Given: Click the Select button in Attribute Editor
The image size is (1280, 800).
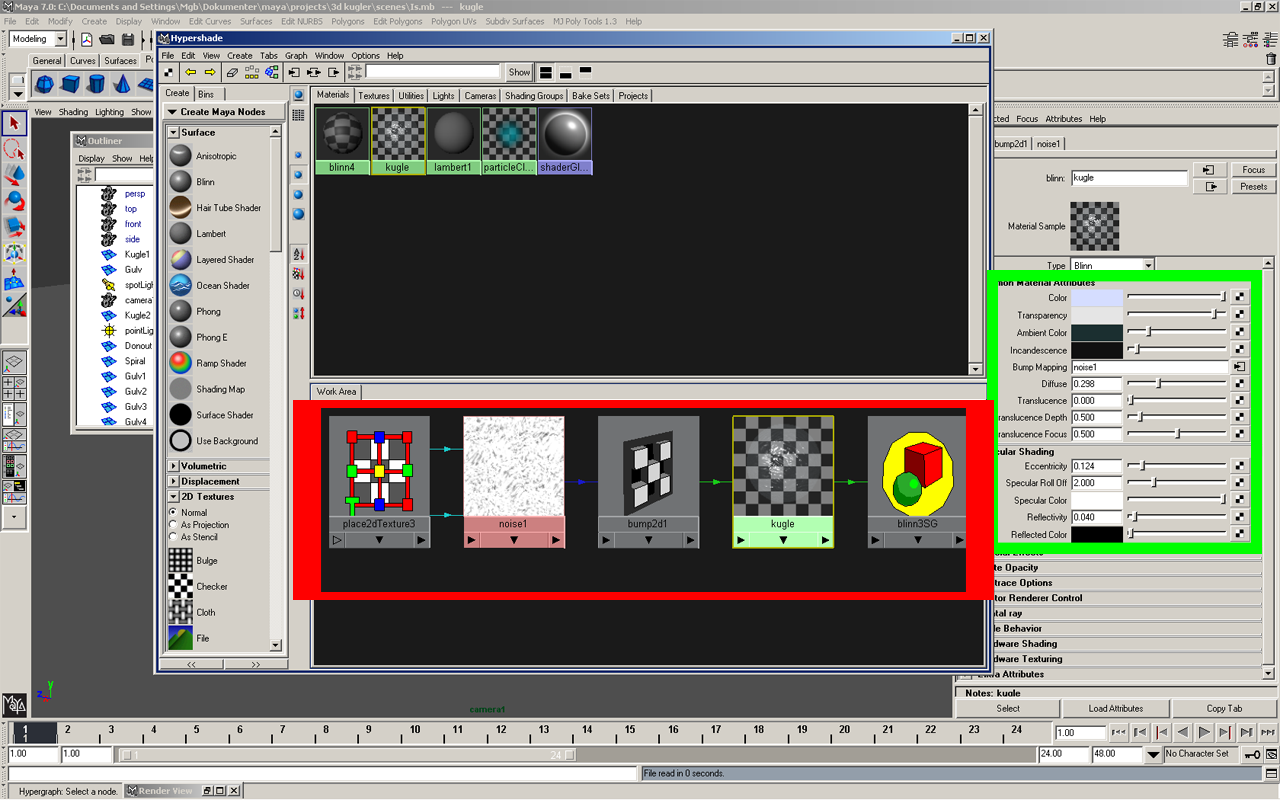Looking at the screenshot, I should 1008,708.
